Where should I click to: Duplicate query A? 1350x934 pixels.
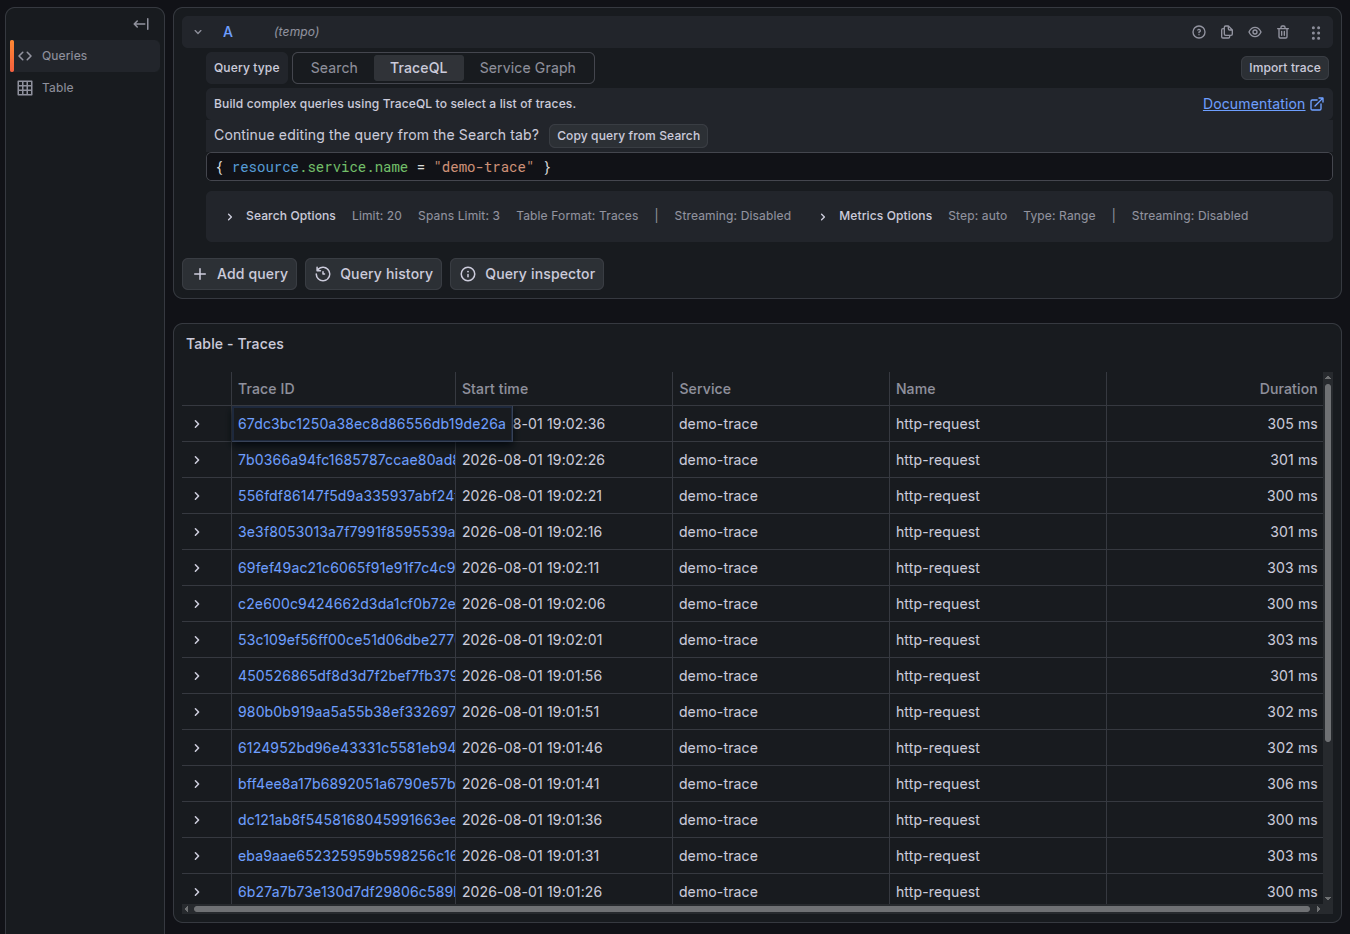[x=1227, y=32]
